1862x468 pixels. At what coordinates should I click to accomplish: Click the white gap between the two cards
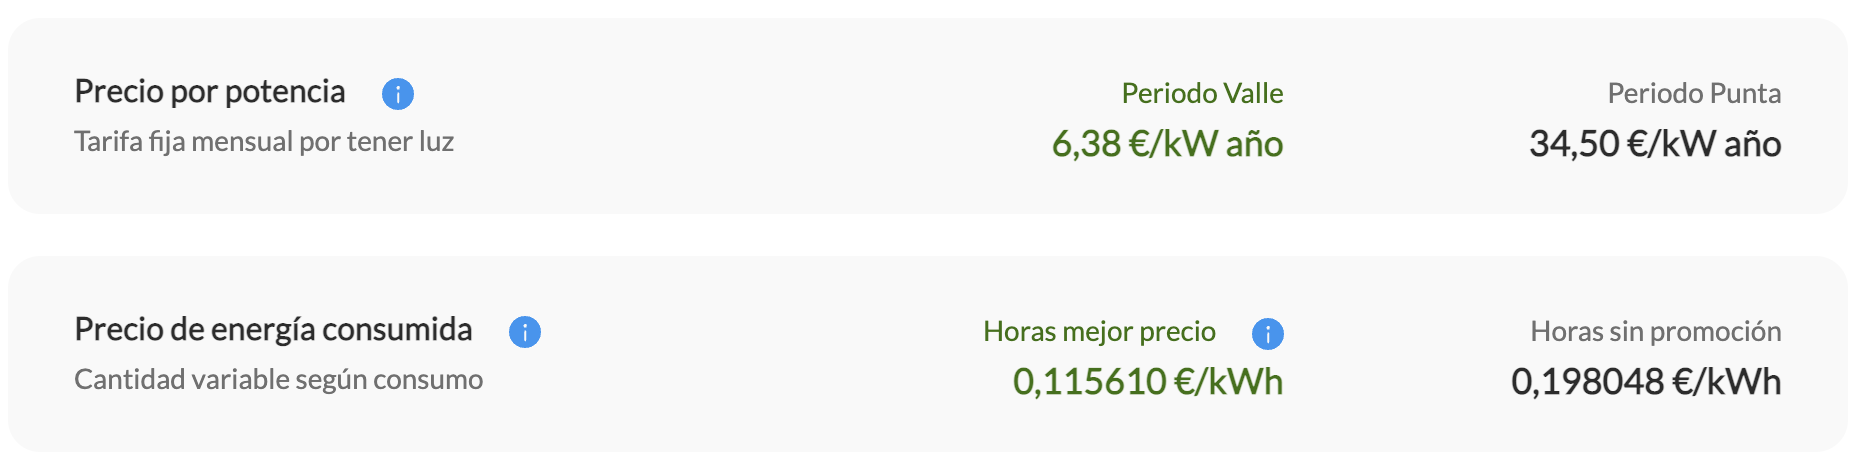pos(928,235)
